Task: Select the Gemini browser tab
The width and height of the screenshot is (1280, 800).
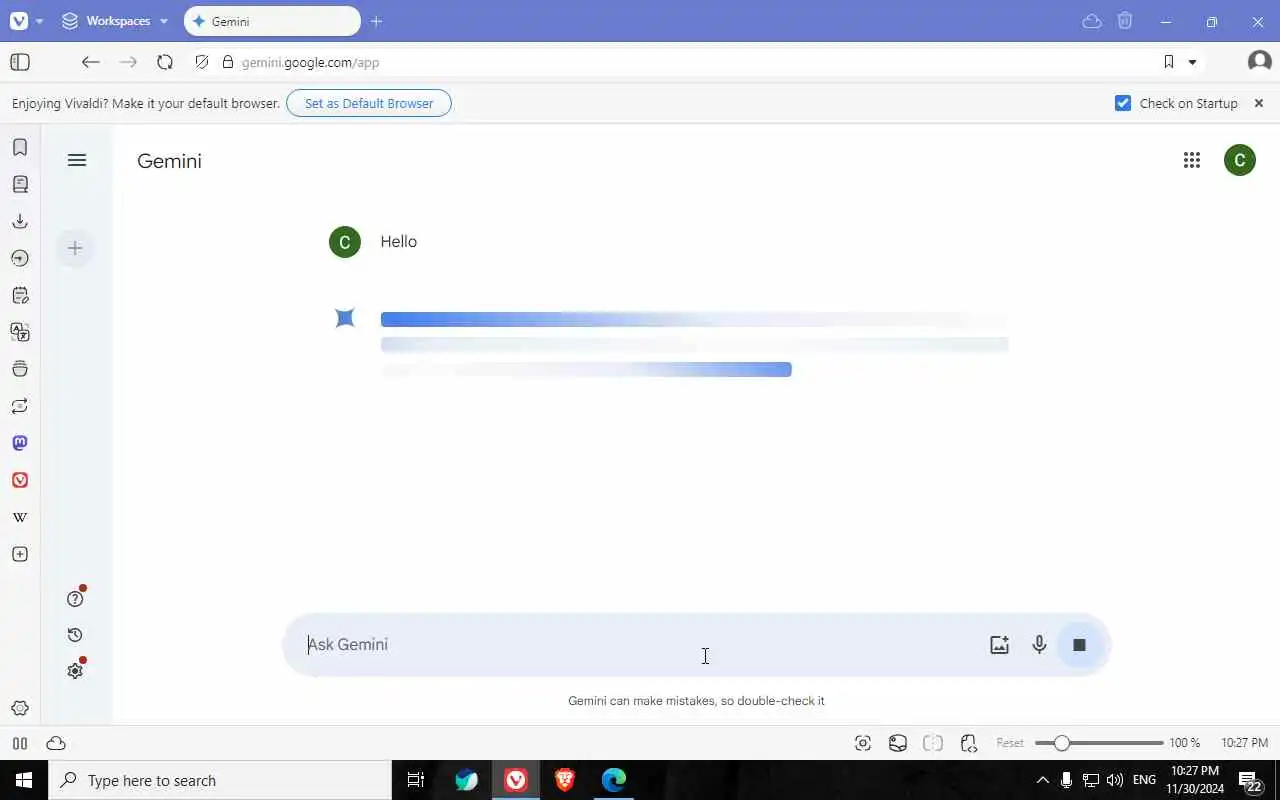Action: (272, 21)
